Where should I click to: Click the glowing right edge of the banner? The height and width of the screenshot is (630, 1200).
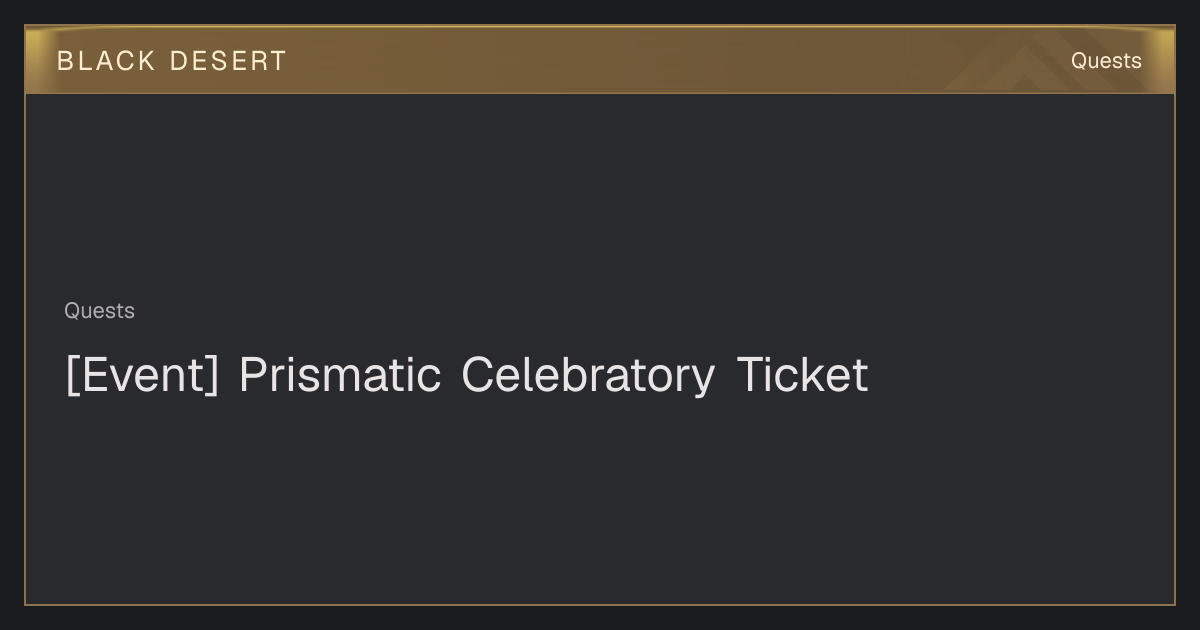pyautogui.click(x=1168, y=60)
